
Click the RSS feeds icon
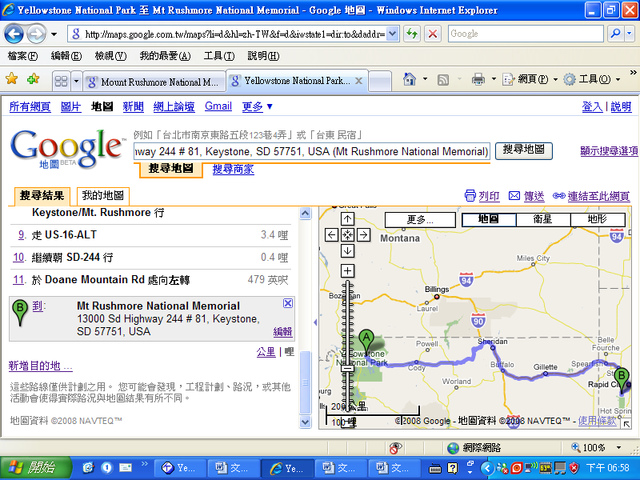pyautogui.click(x=443, y=80)
